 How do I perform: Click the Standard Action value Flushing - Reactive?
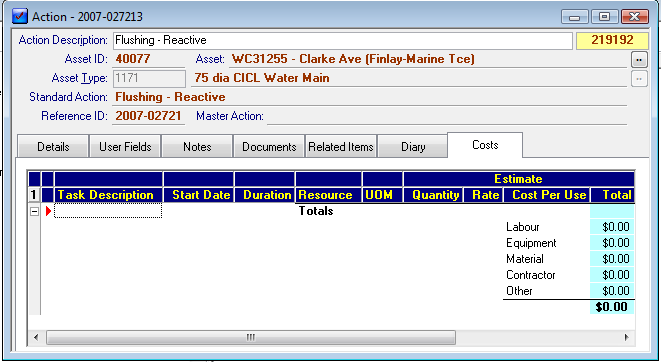170,97
